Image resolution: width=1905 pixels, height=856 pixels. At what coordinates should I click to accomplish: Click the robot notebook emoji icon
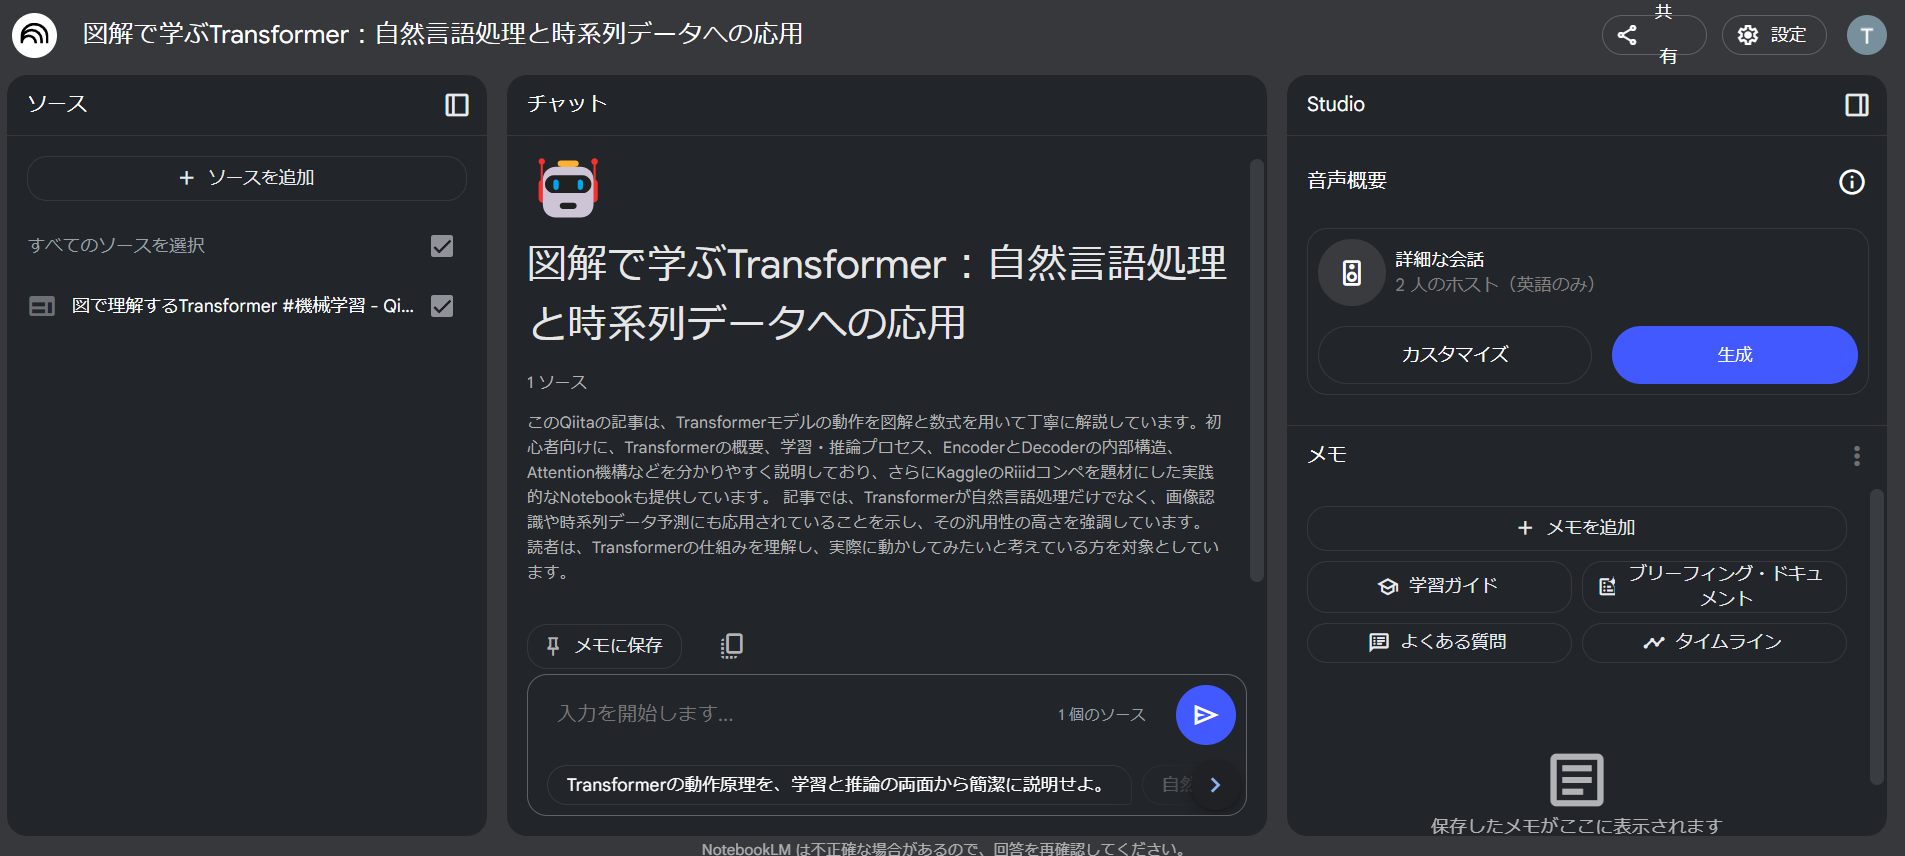tap(568, 188)
